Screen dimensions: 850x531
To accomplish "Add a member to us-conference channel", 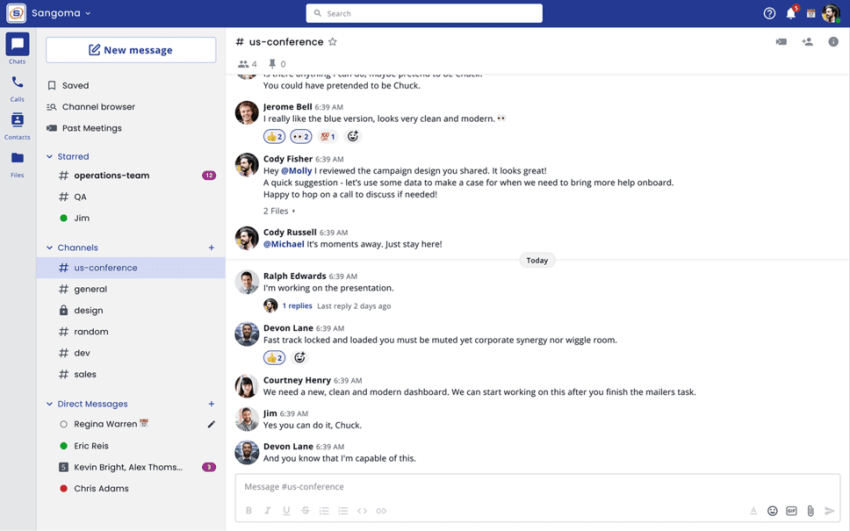I will pos(807,42).
